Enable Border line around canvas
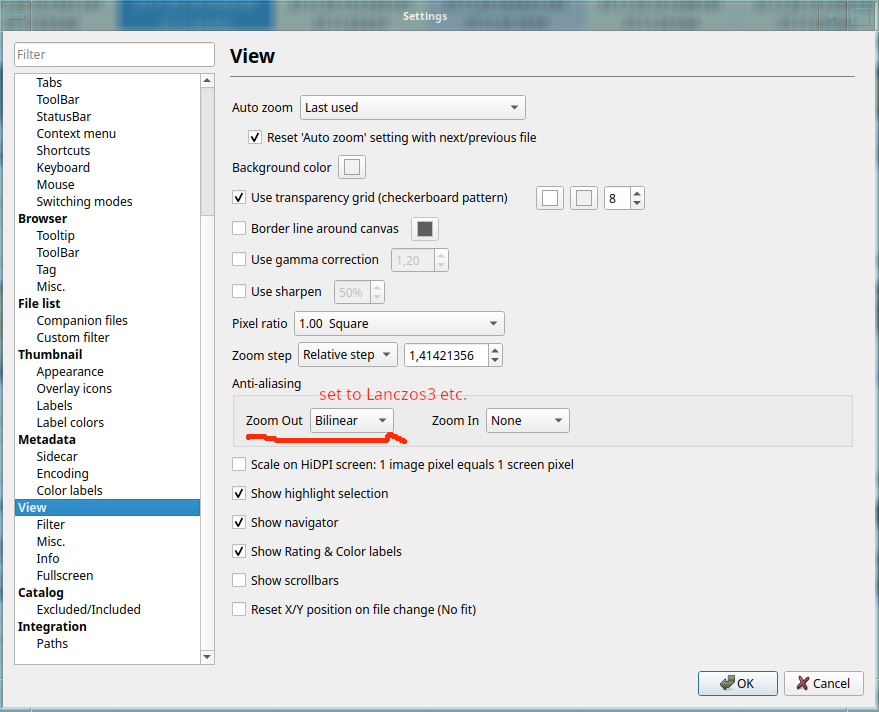 (239, 228)
